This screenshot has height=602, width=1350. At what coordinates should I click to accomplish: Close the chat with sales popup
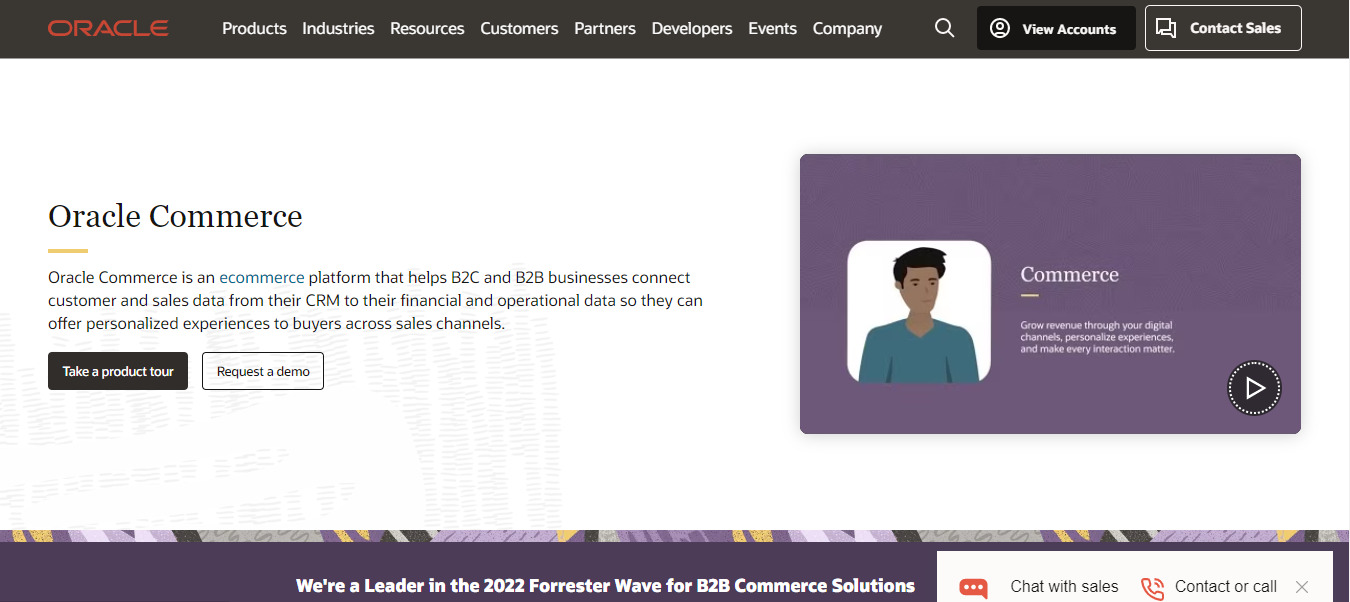1301,587
